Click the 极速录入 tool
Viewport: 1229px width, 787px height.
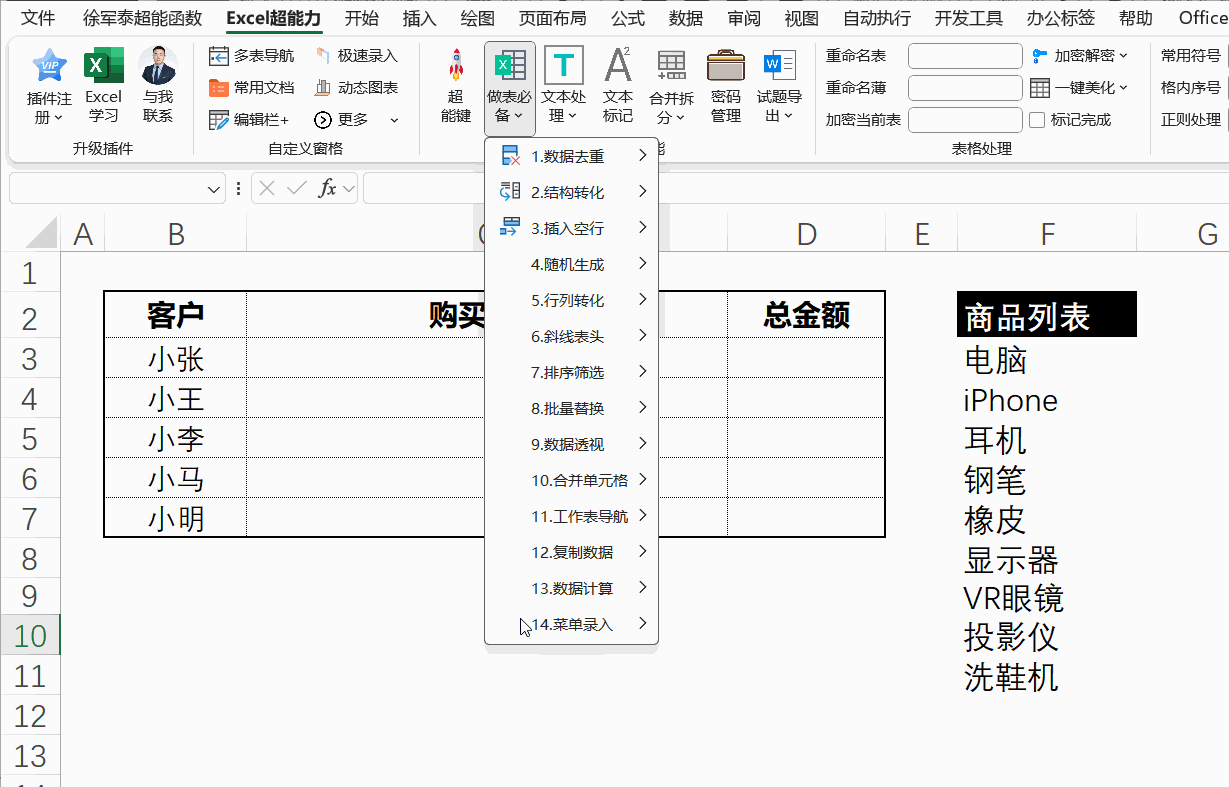point(356,56)
